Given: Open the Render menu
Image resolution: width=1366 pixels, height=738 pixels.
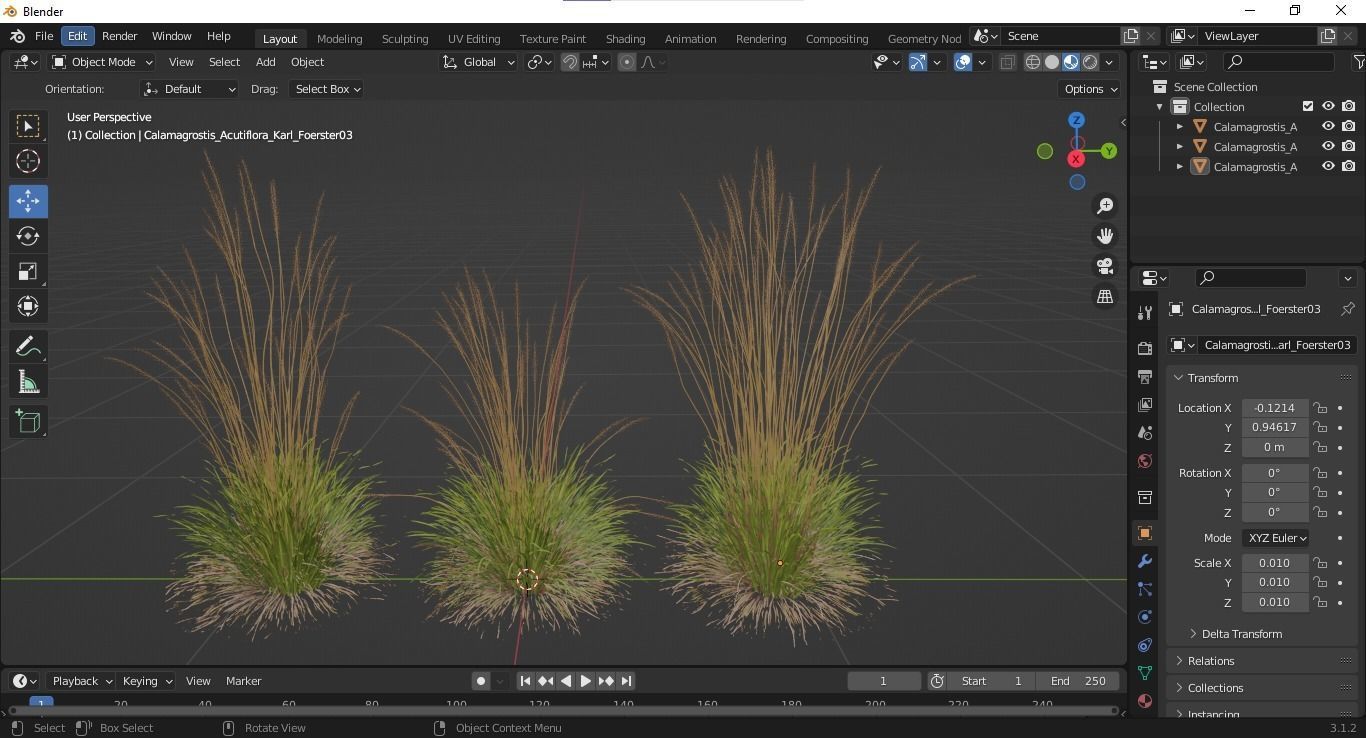Looking at the screenshot, I should click(x=119, y=36).
